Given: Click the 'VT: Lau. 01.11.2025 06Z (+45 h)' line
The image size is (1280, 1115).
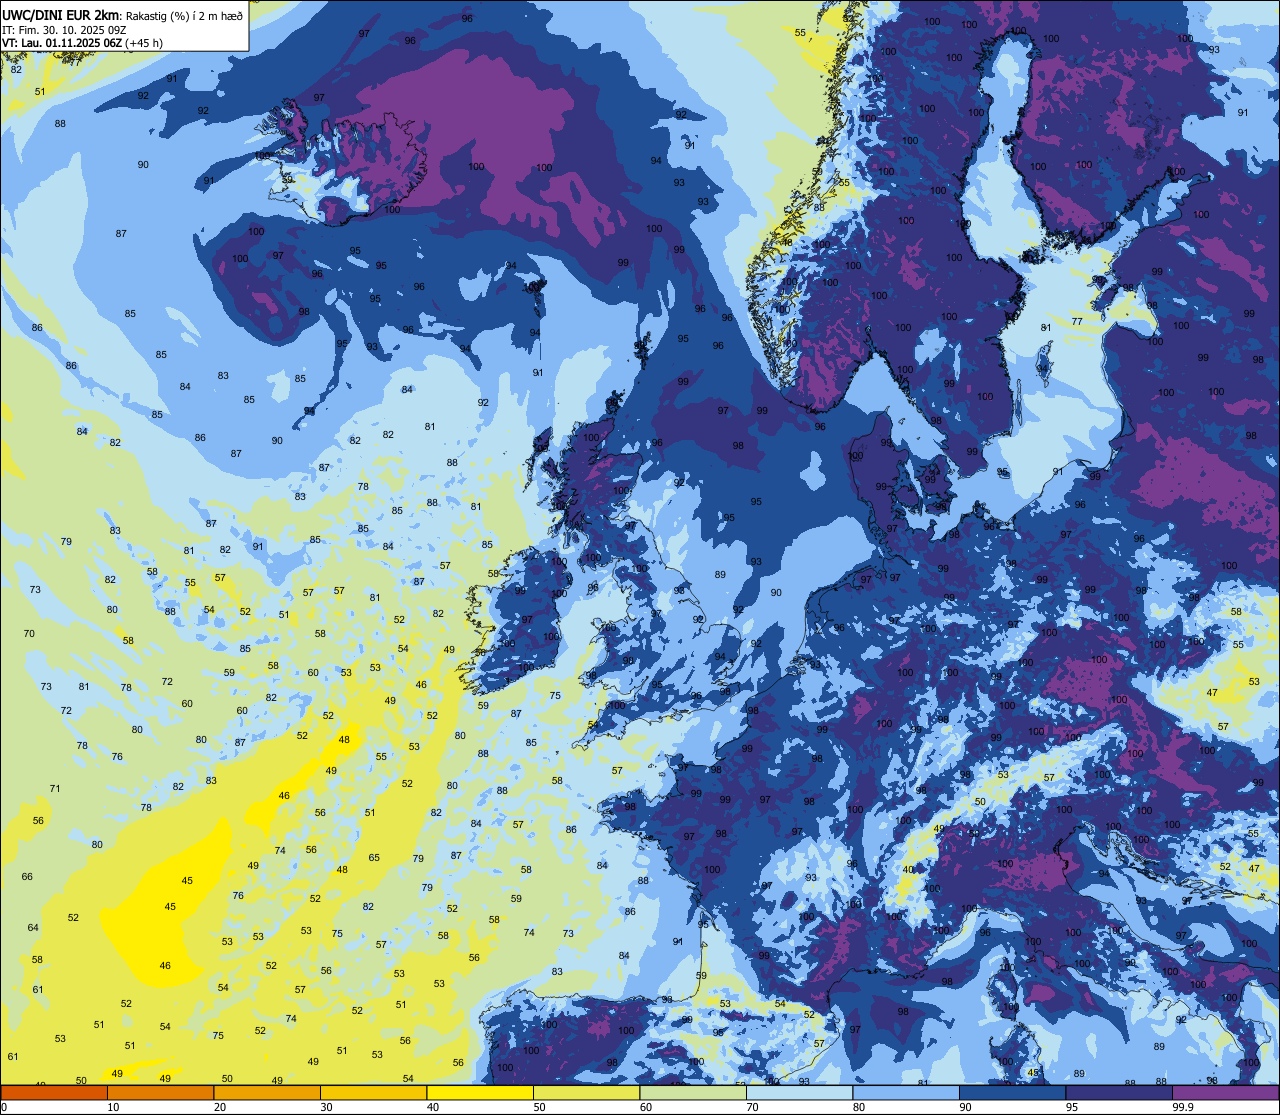Looking at the screenshot, I should click(83, 42).
